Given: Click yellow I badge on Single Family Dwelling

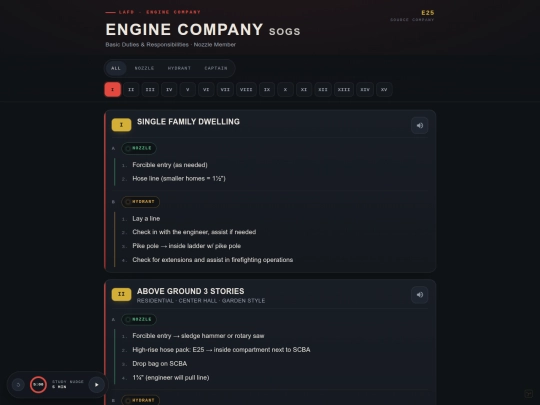Looking at the screenshot, I should point(121,125).
